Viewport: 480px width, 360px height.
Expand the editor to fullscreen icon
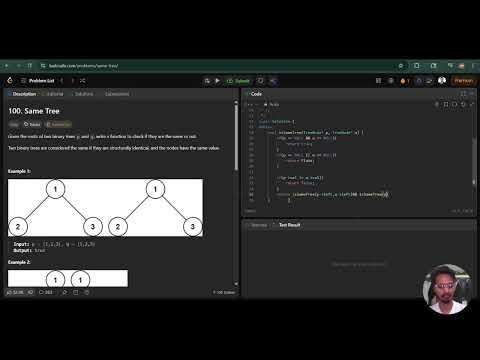point(472,104)
